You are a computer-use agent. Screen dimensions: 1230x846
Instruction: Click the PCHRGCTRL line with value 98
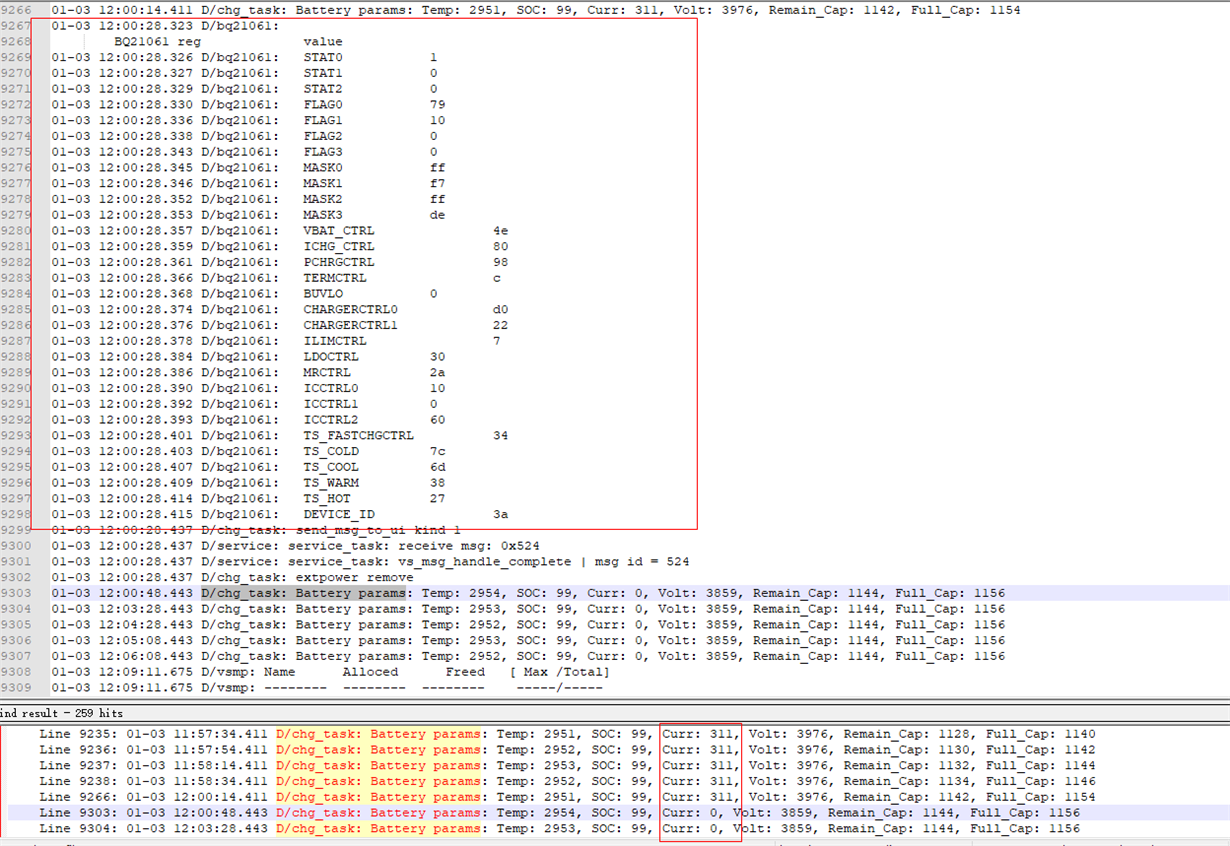(280, 262)
